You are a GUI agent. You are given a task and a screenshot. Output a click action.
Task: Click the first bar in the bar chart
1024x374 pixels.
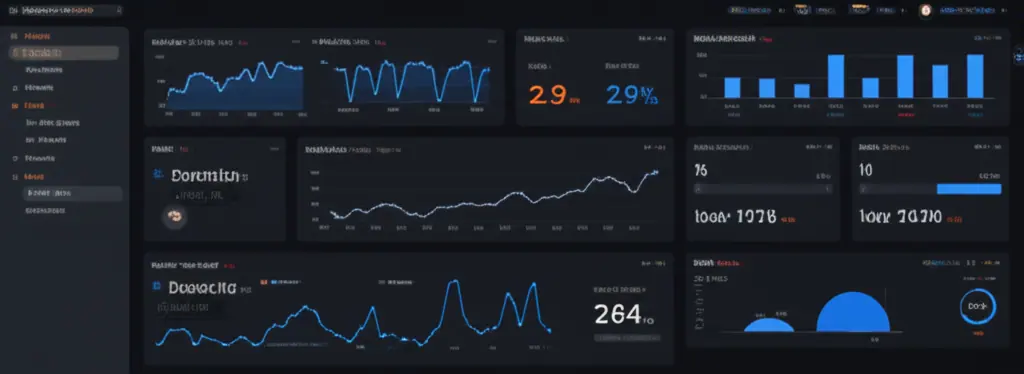(x=732, y=87)
